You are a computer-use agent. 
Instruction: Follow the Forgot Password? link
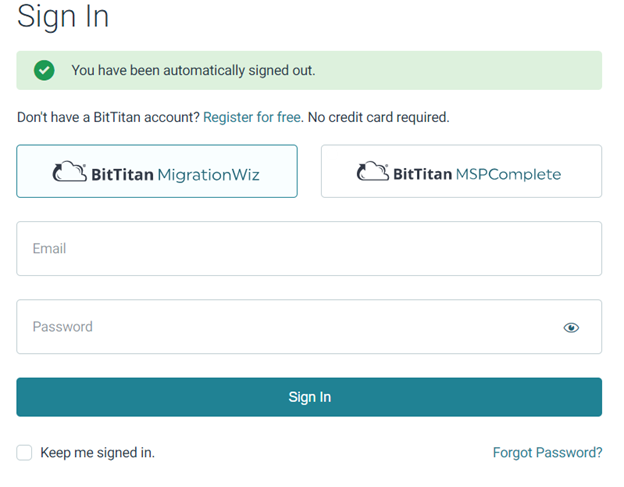point(547,453)
